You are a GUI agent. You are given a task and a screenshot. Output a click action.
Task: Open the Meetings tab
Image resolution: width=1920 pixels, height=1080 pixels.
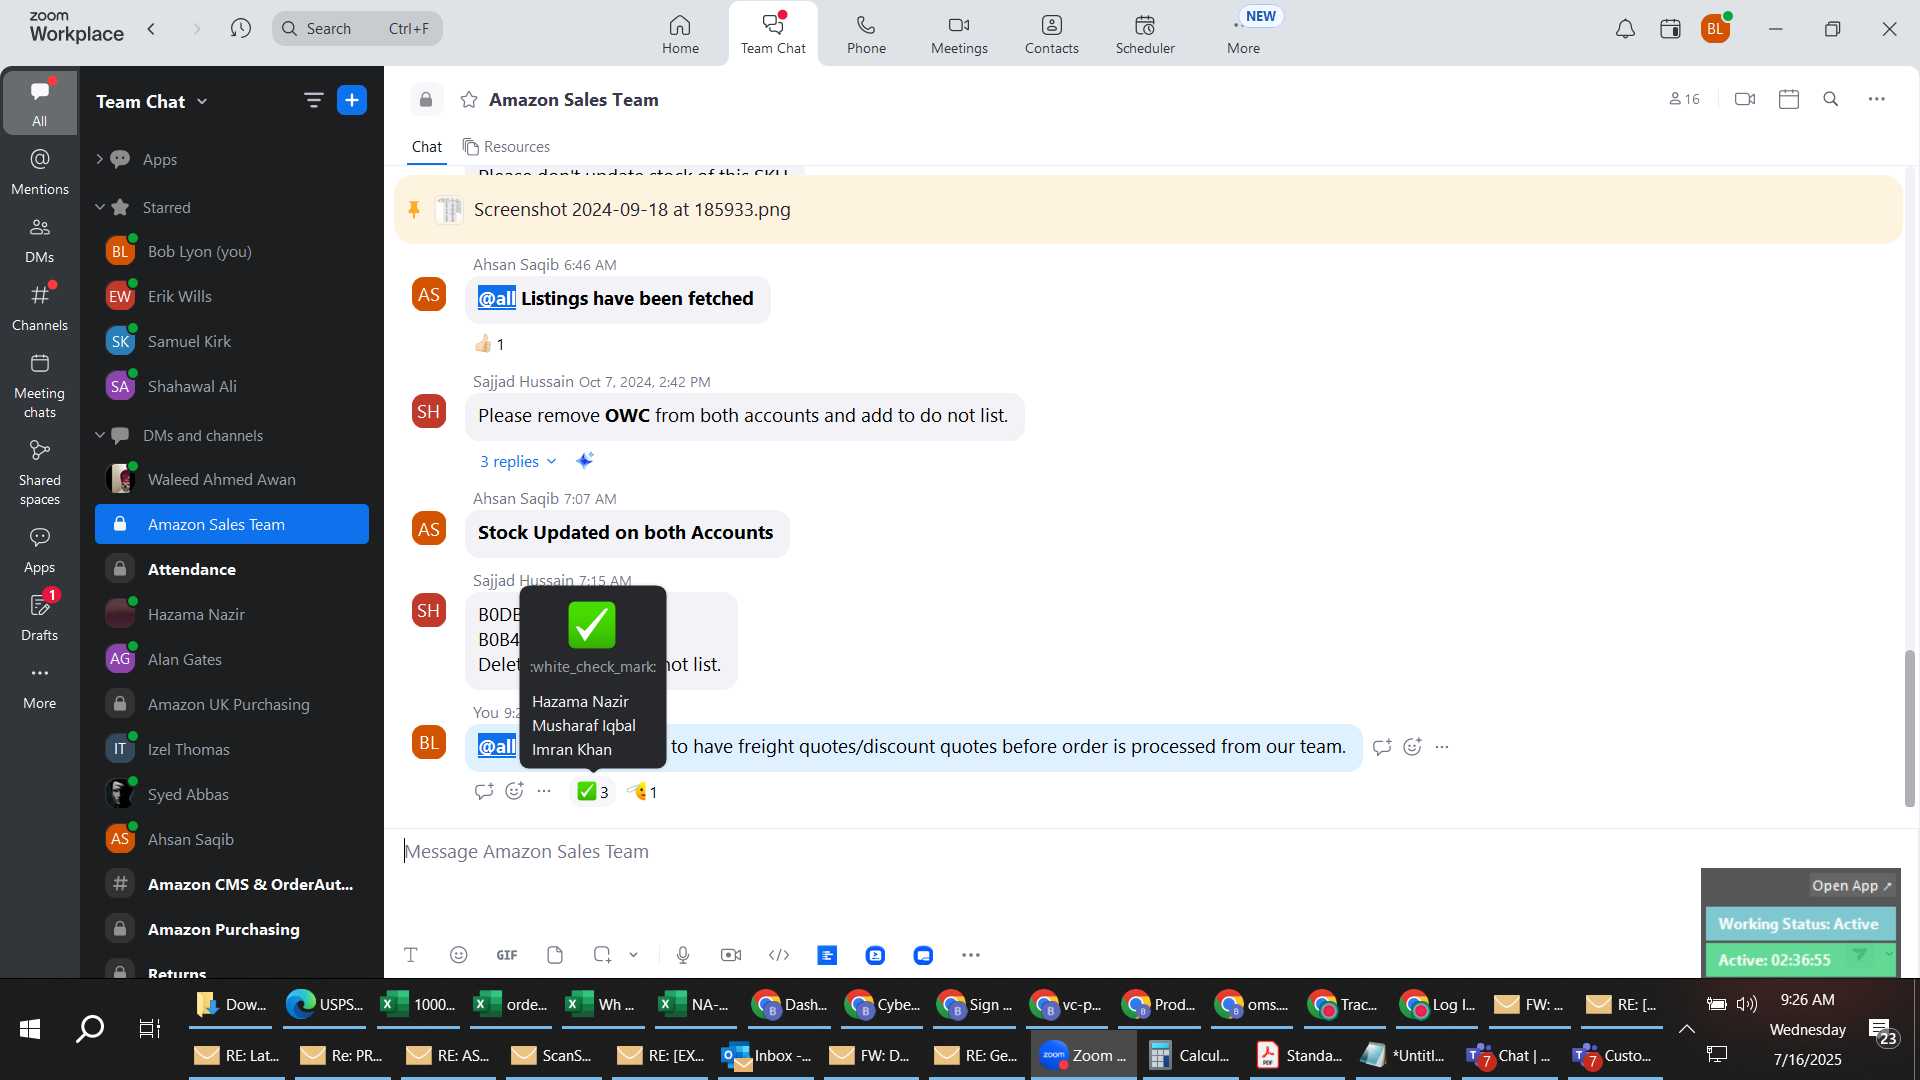959,34
